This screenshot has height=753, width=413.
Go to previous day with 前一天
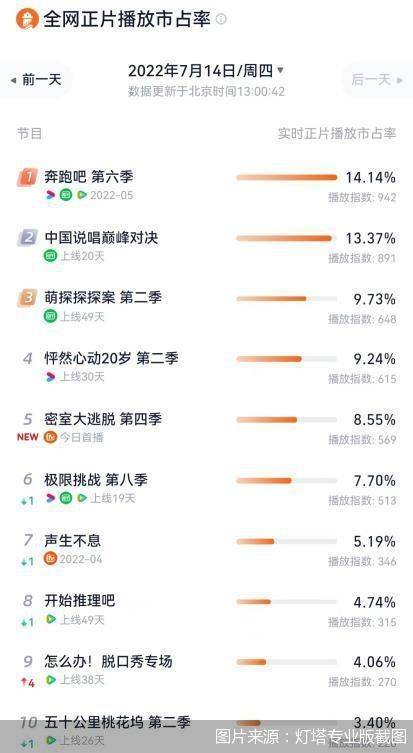[36, 80]
